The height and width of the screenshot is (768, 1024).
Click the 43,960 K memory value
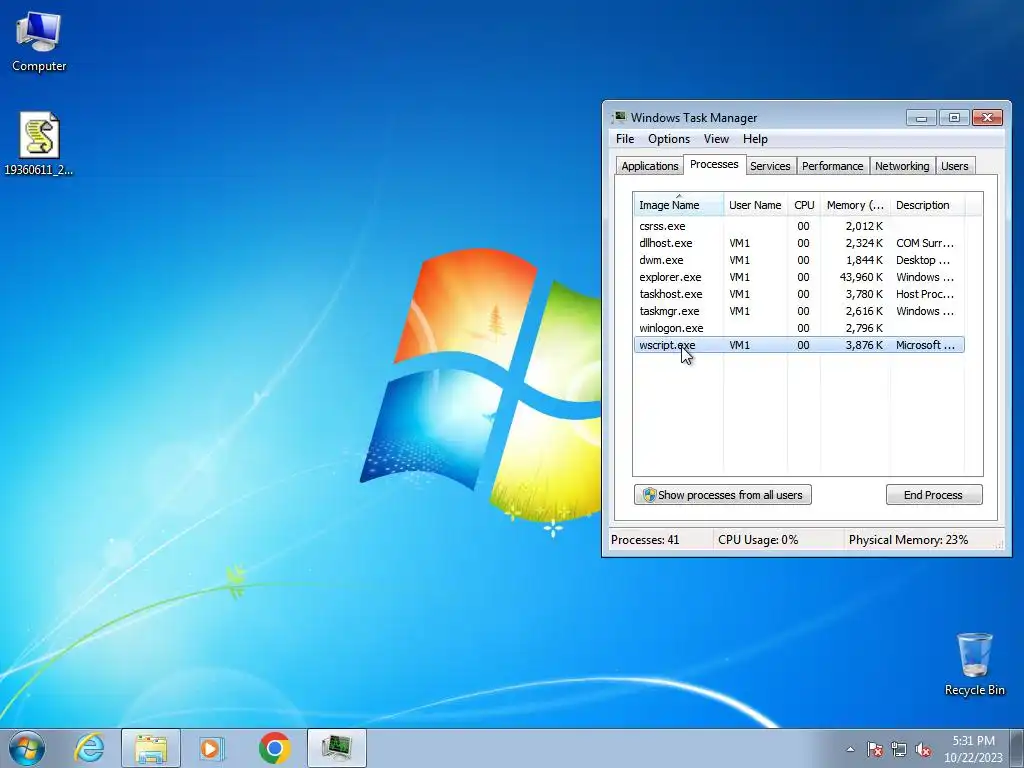coord(861,277)
